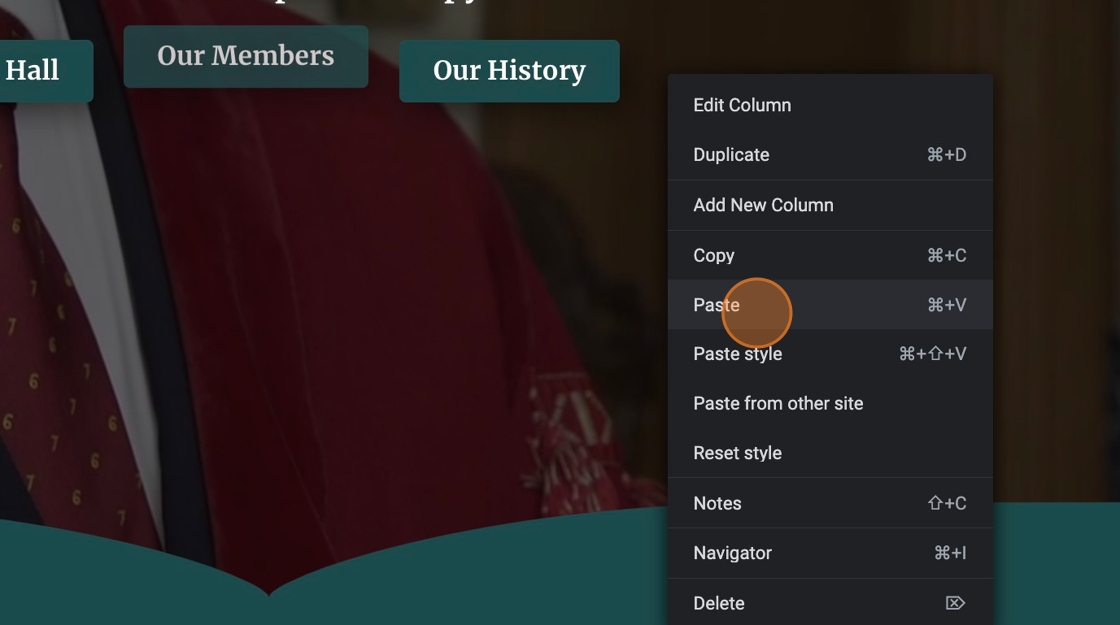Viewport: 1120px width, 625px height.
Task: Click Paste from other site
Action: [830, 404]
